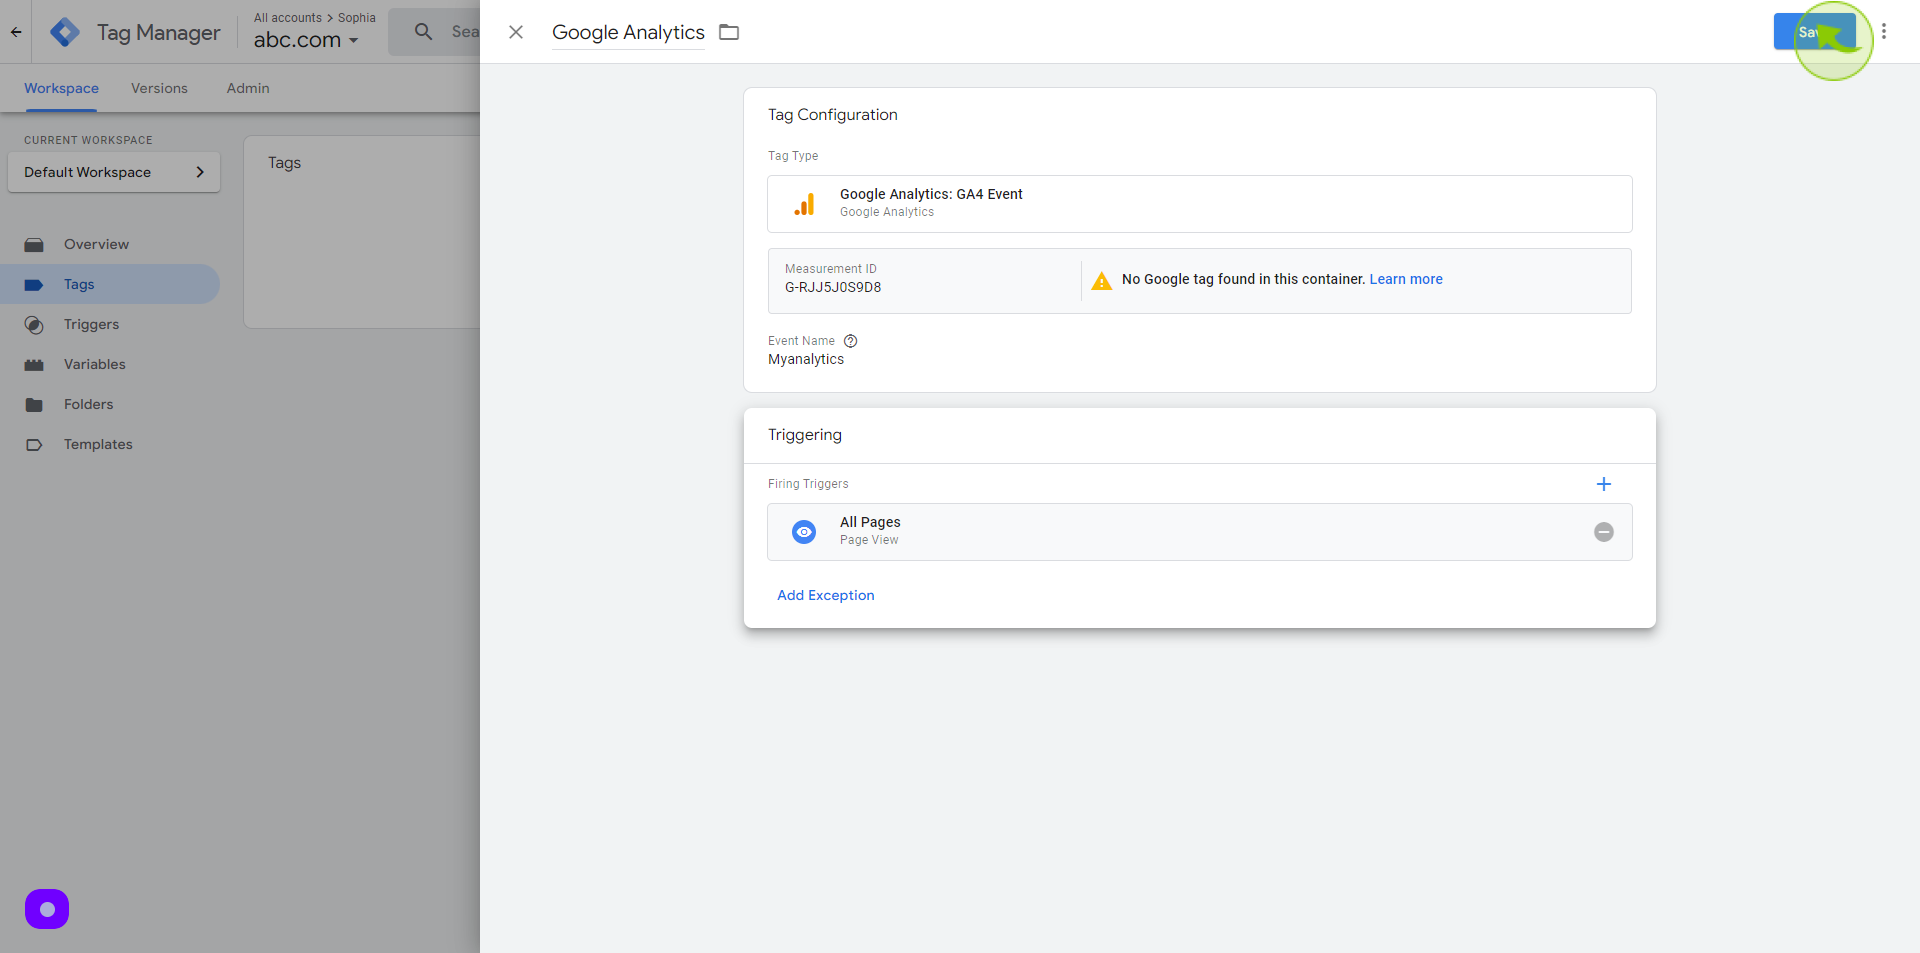Image resolution: width=1920 pixels, height=953 pixels.
Task: Click the Templates outline label icon
Action: 34,445
